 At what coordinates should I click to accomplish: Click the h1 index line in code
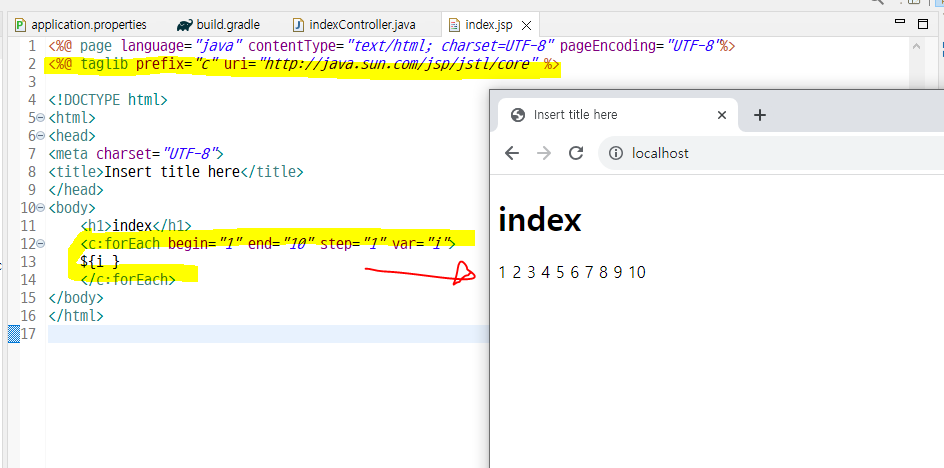click(135, 226)
